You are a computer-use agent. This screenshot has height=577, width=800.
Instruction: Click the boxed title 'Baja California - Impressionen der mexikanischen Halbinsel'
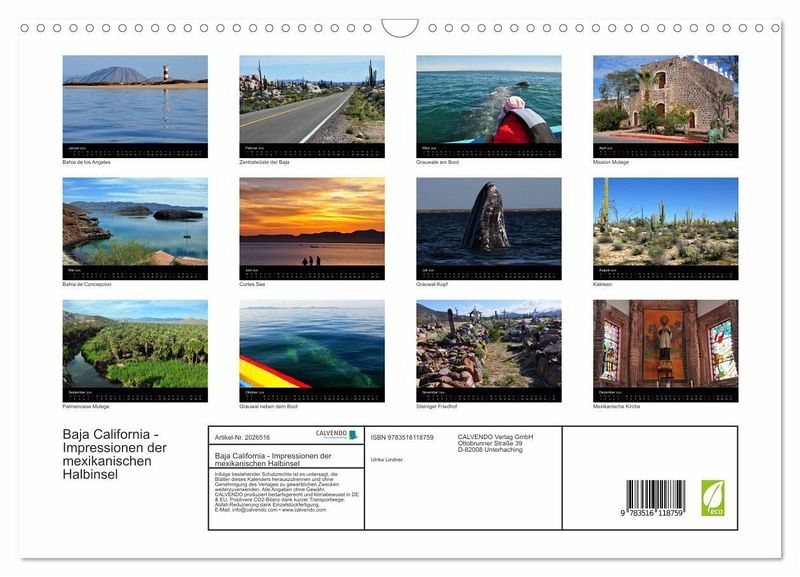(273, 460)
